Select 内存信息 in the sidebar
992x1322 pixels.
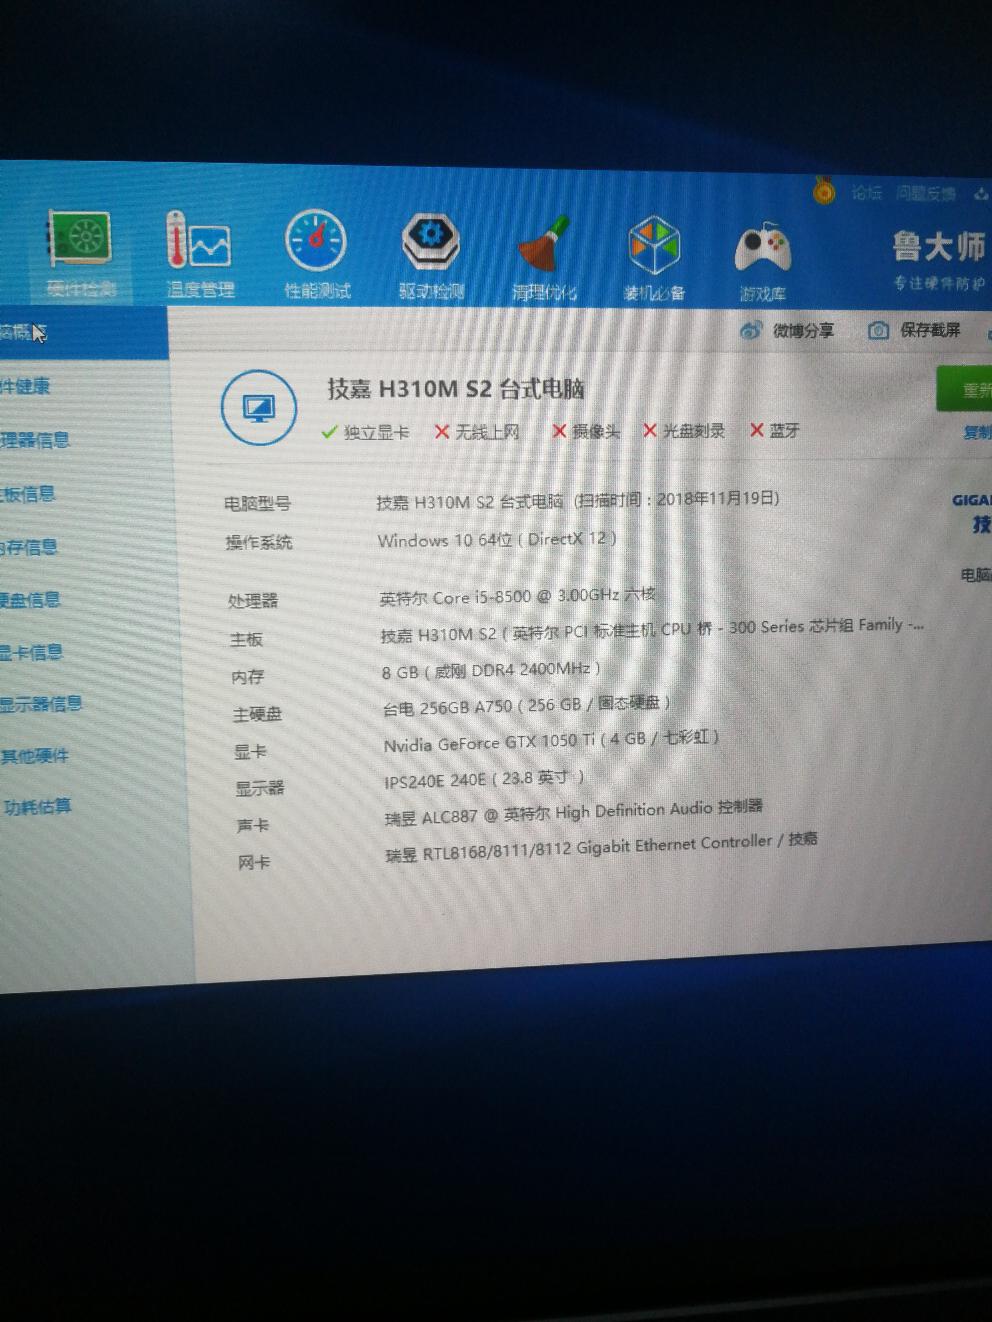coord(28,547)
